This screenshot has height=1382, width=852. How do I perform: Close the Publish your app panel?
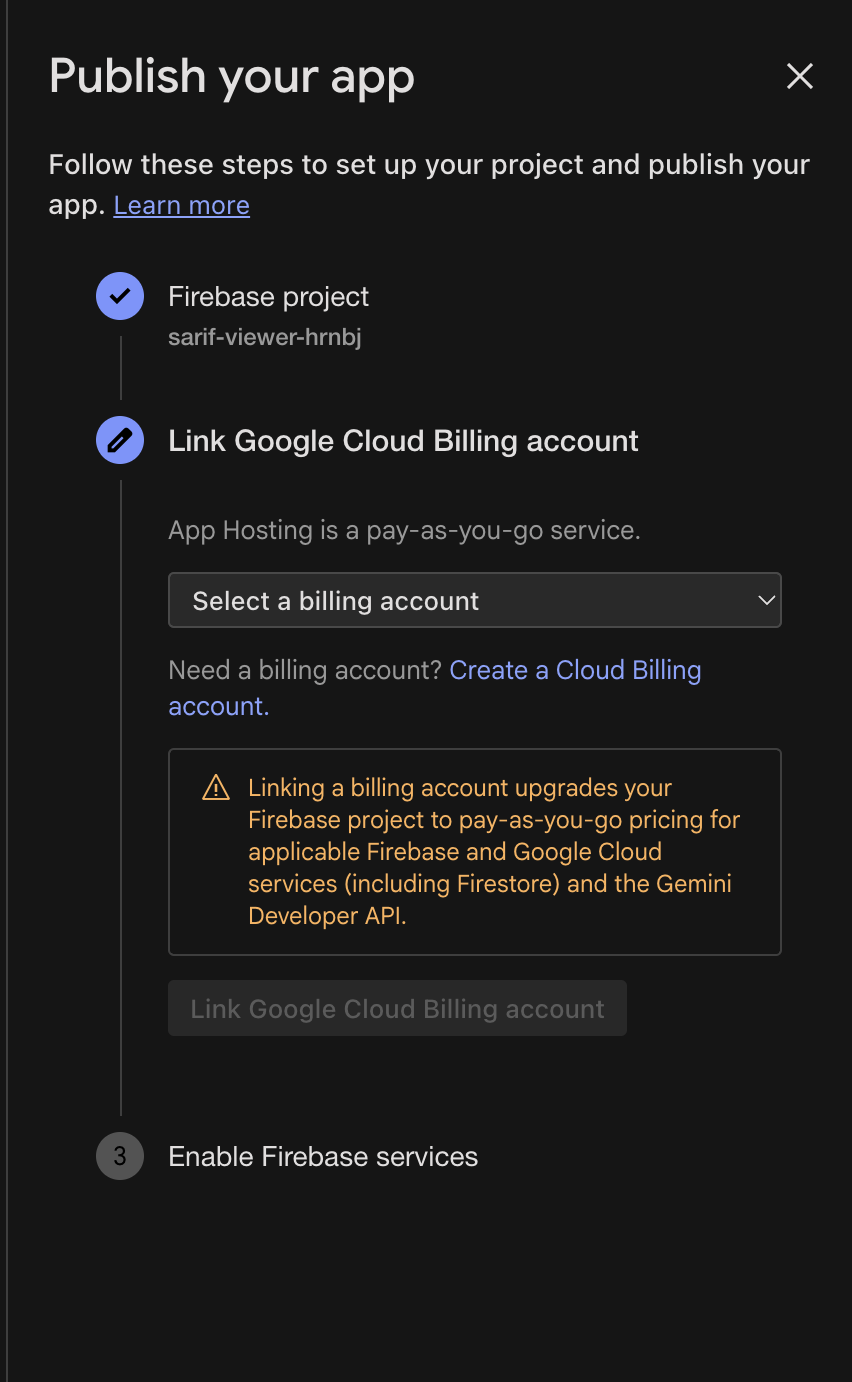[x=799, y=76]
